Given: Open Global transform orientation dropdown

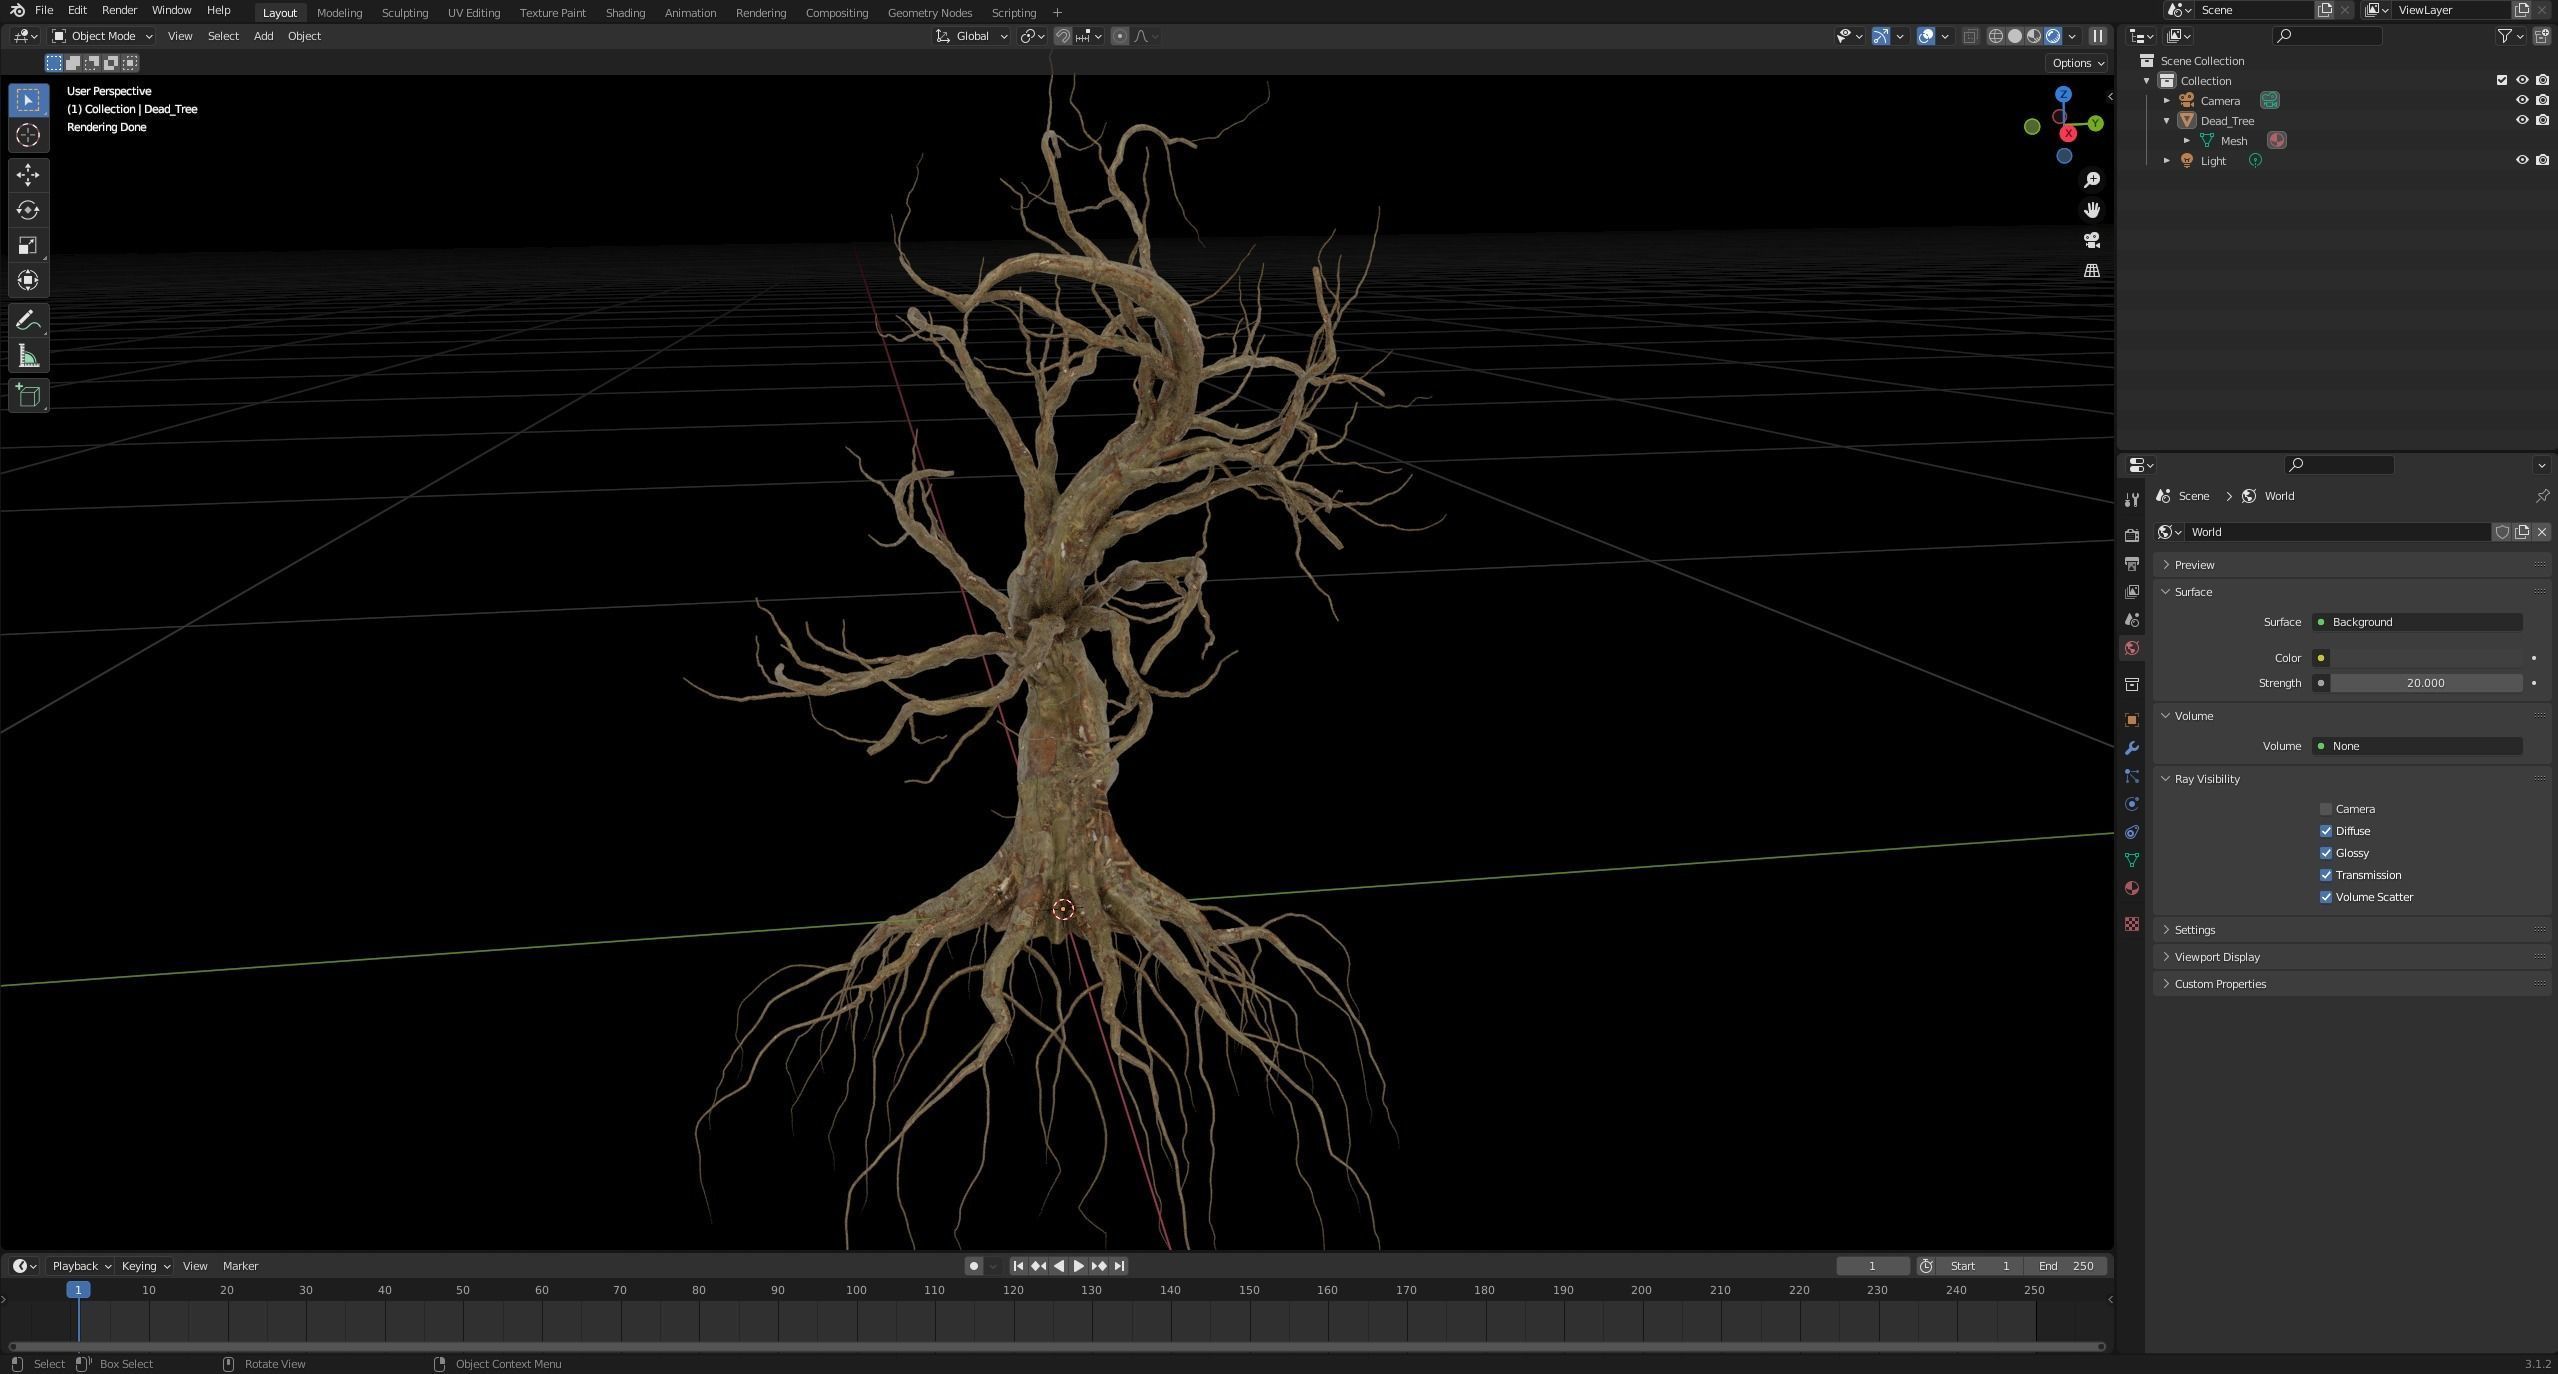Looking at the screenshot, I should 971,36.
